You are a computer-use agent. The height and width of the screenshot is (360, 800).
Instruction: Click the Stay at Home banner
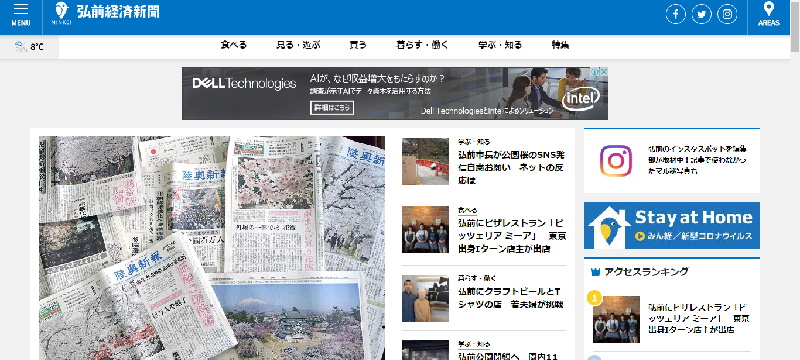pyautogui.click(x=672, y=225)
